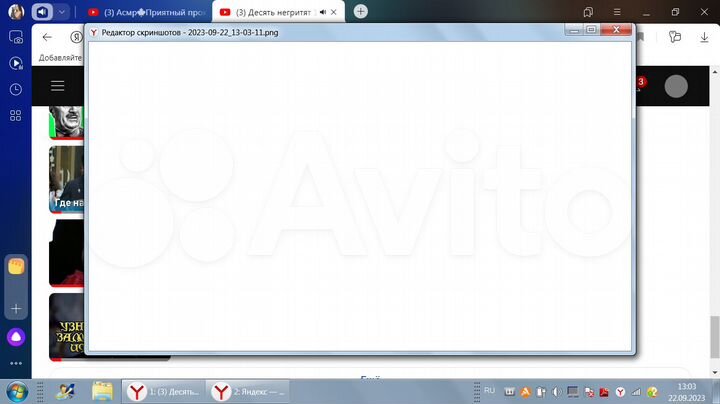Screen dimensions: 720x404
Task: Open the sidebar media play icon
Action: point(16,63)
